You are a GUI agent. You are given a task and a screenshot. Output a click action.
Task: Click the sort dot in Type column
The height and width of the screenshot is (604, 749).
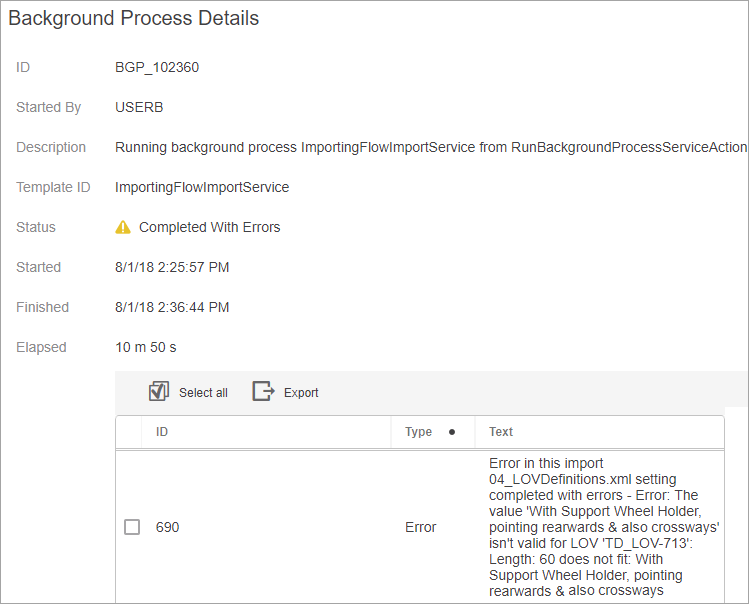pos(452,432)
